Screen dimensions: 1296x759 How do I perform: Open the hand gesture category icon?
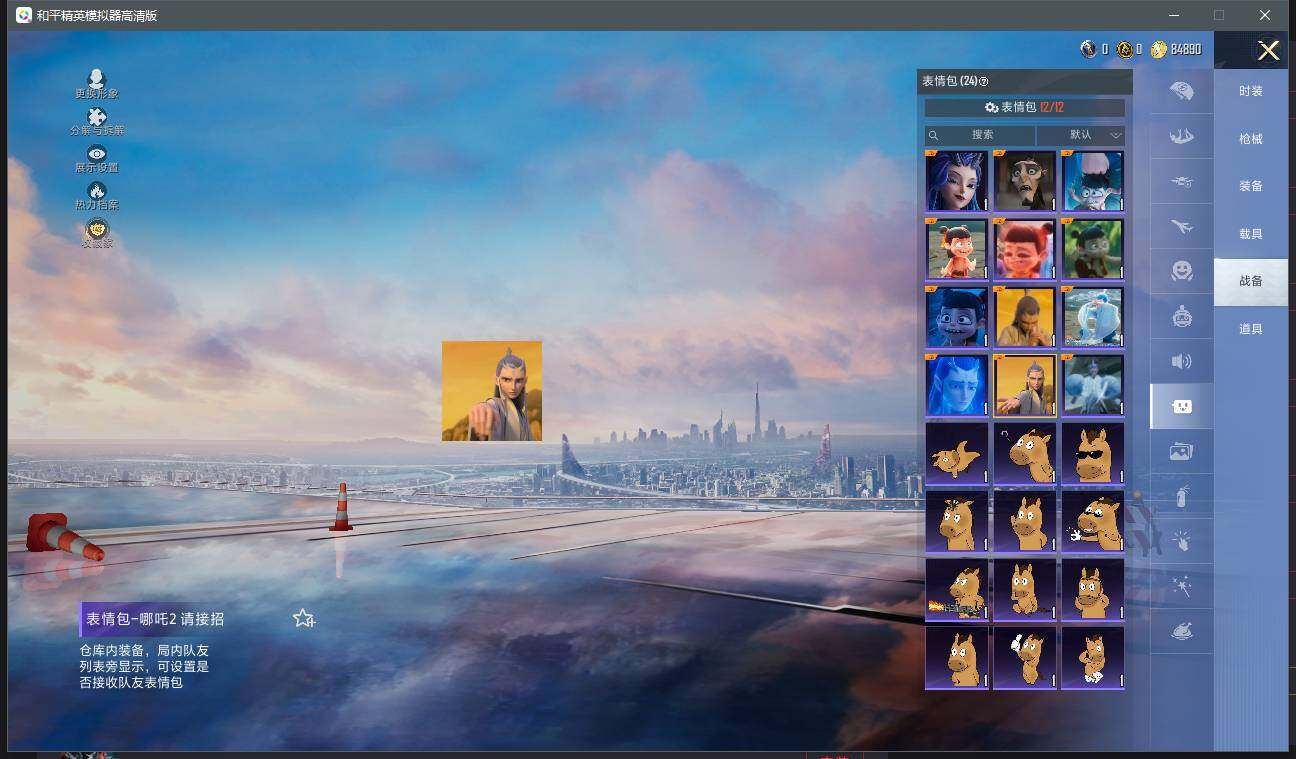click(1182, 541)
